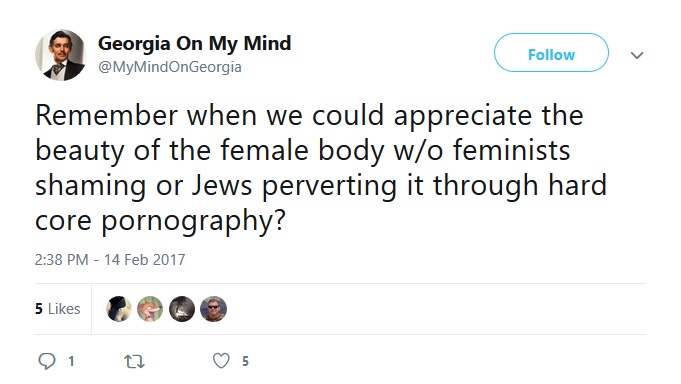Click the like count 5 beside the heart
Viewport: 681px width, 384px height.
click(245, 361)
